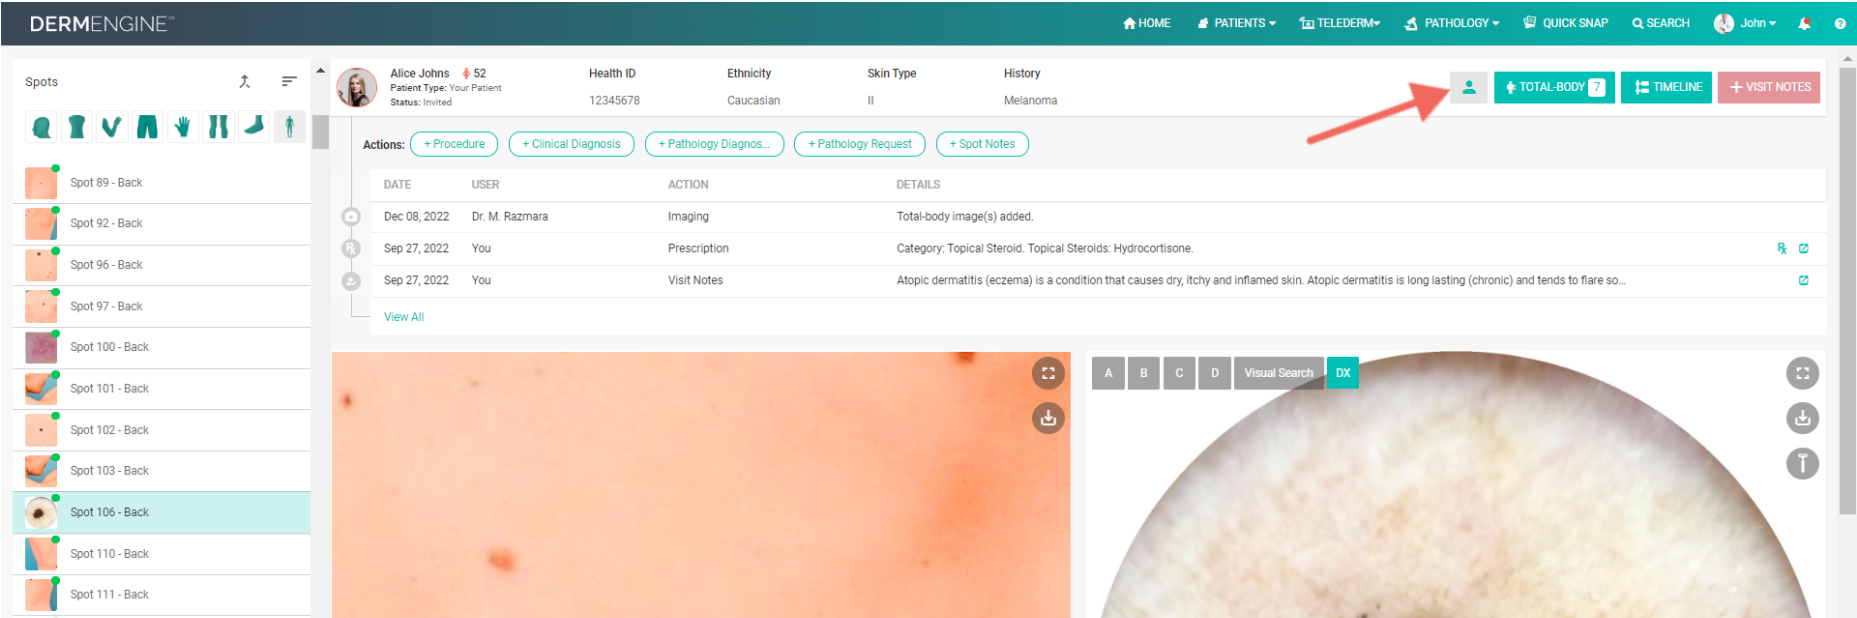Filter spots by head body region

click(42, 127)
